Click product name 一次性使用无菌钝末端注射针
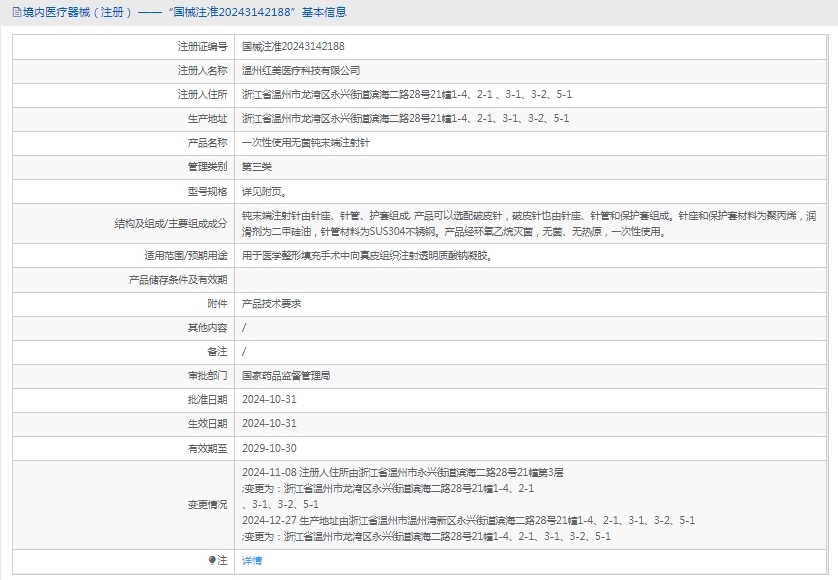The height and width of the screenshot is (580, 838). click(x=306, y=143)
